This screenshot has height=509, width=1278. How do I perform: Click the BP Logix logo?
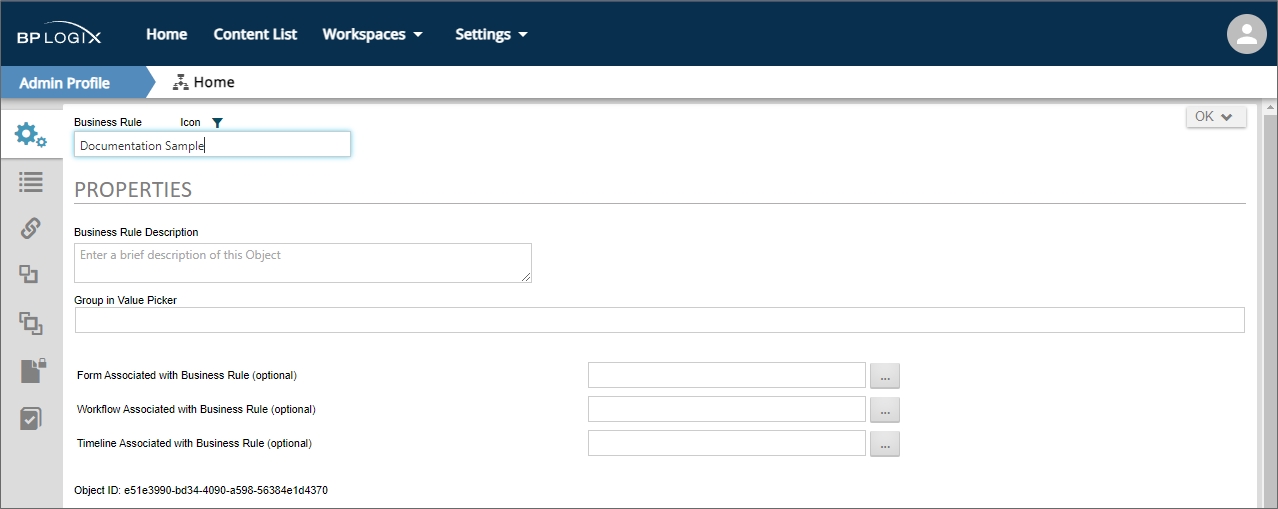coord(59,35)
